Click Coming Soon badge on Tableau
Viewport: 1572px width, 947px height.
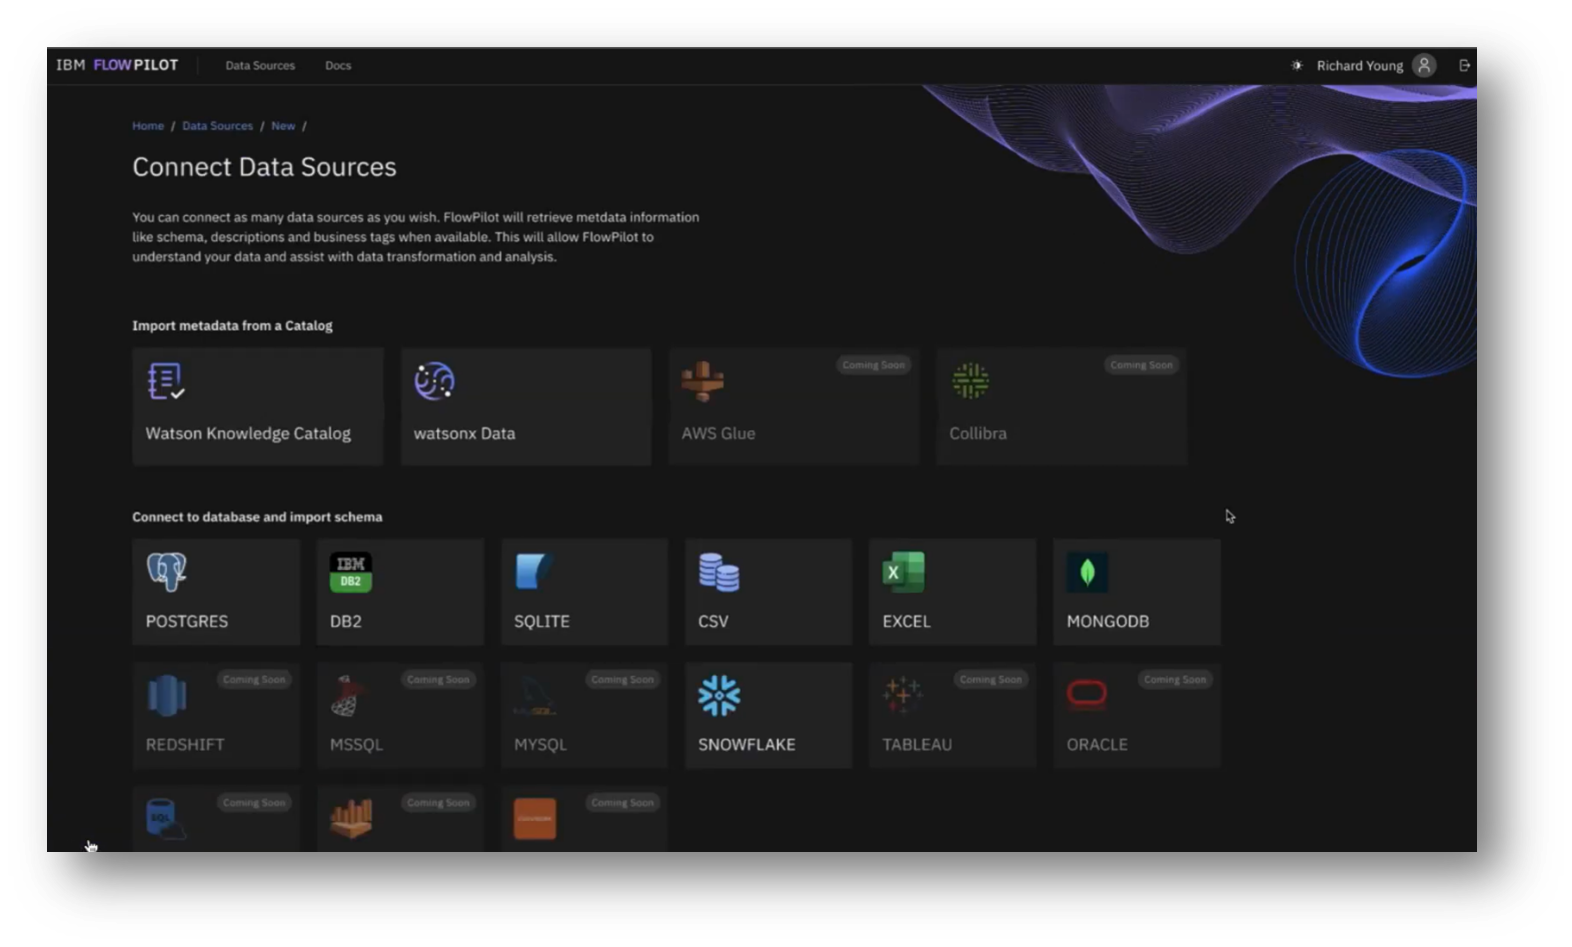991,680
